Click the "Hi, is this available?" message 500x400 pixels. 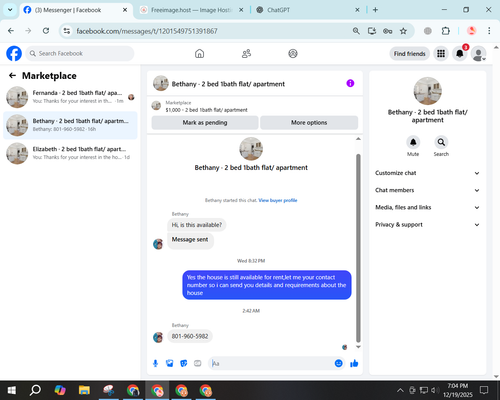(197, 225)
